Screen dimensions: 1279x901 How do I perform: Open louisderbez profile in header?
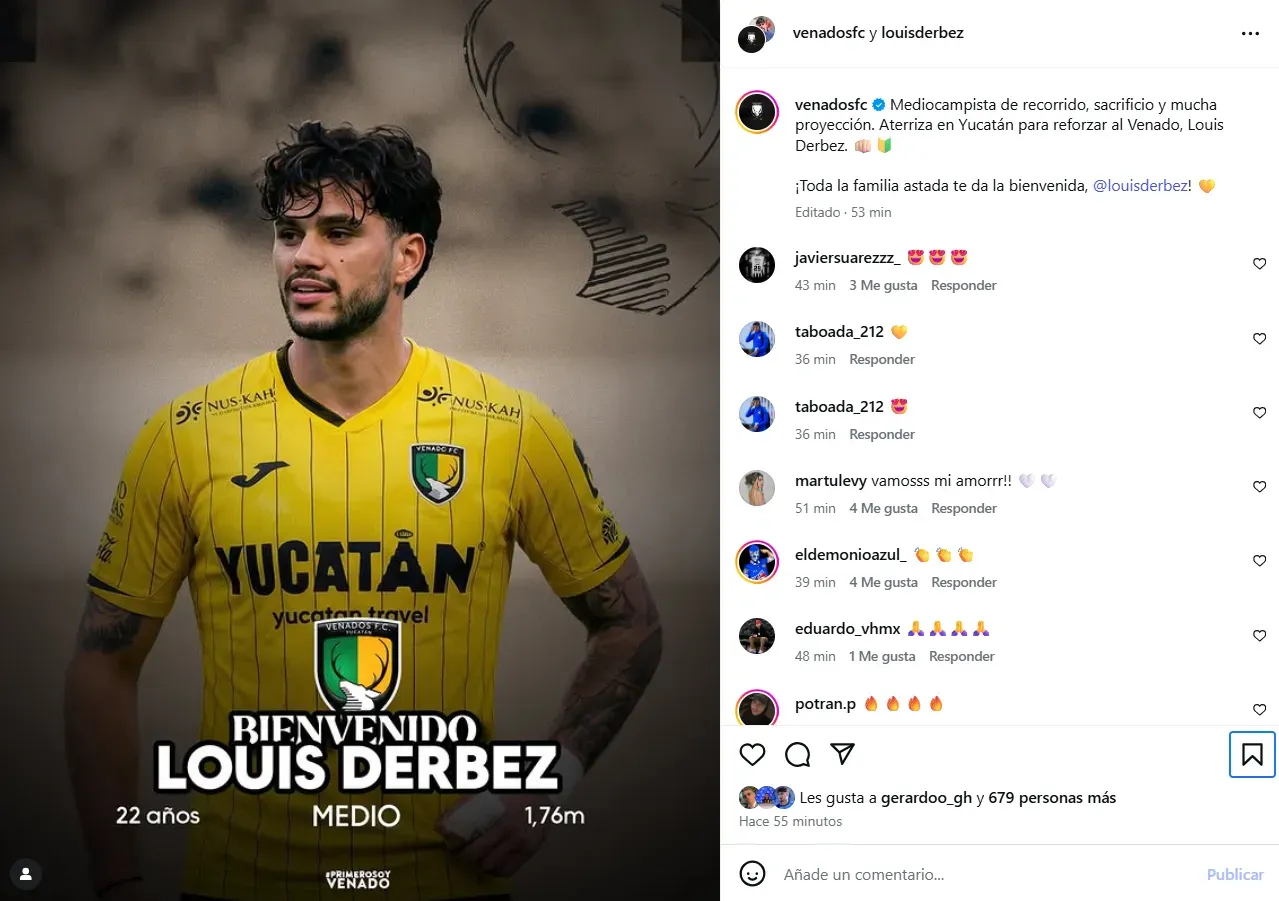coord(922,33)
